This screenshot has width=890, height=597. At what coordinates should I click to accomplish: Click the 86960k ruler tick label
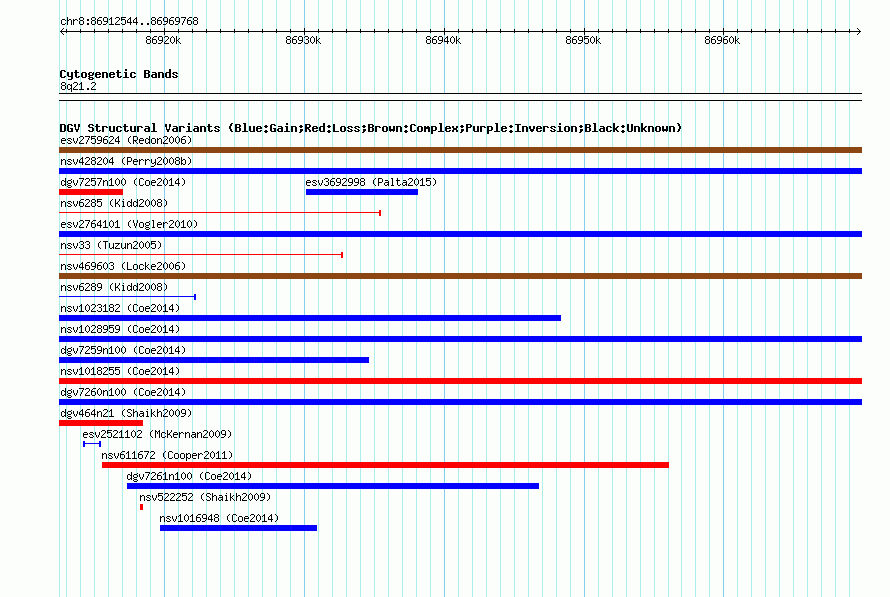point(722,40)
